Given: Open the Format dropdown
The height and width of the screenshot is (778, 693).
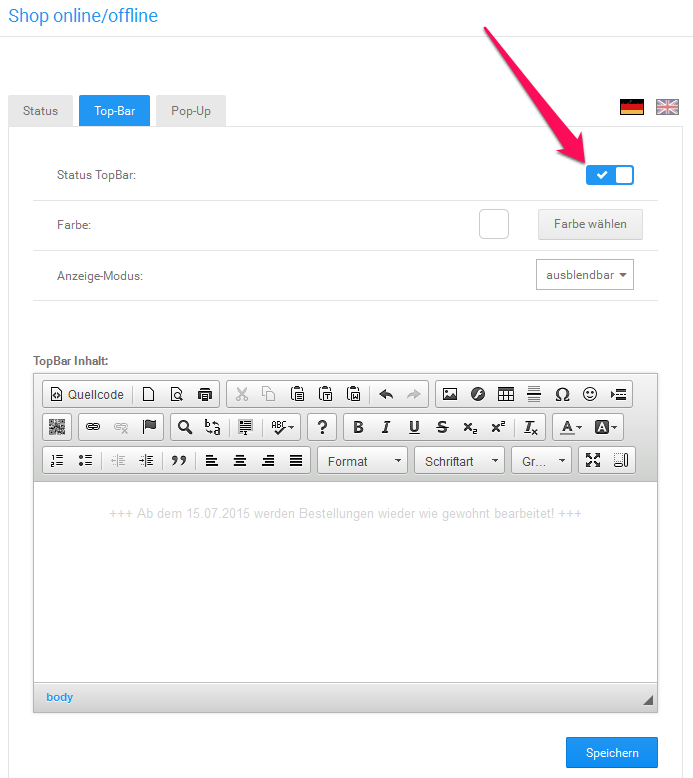Looking at the screenshot, I should pos(362,461).
